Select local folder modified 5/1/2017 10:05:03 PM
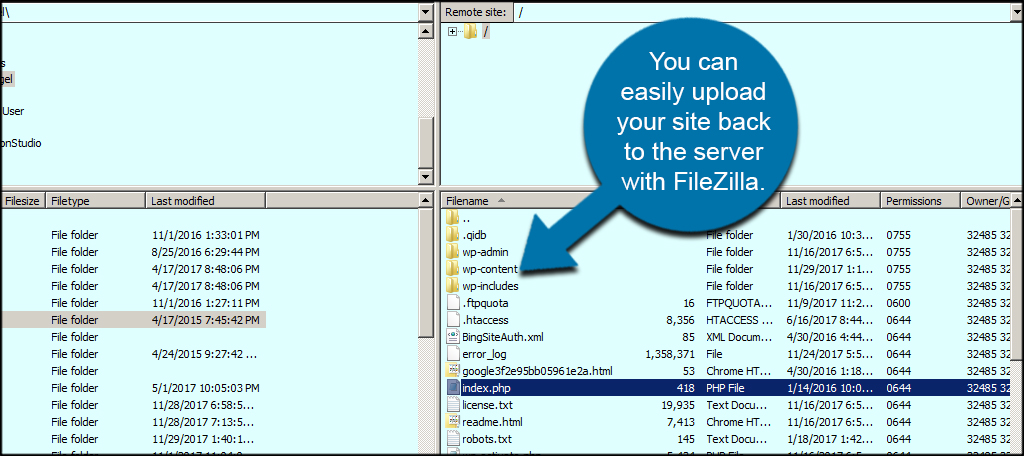 (x=133, y=388)
